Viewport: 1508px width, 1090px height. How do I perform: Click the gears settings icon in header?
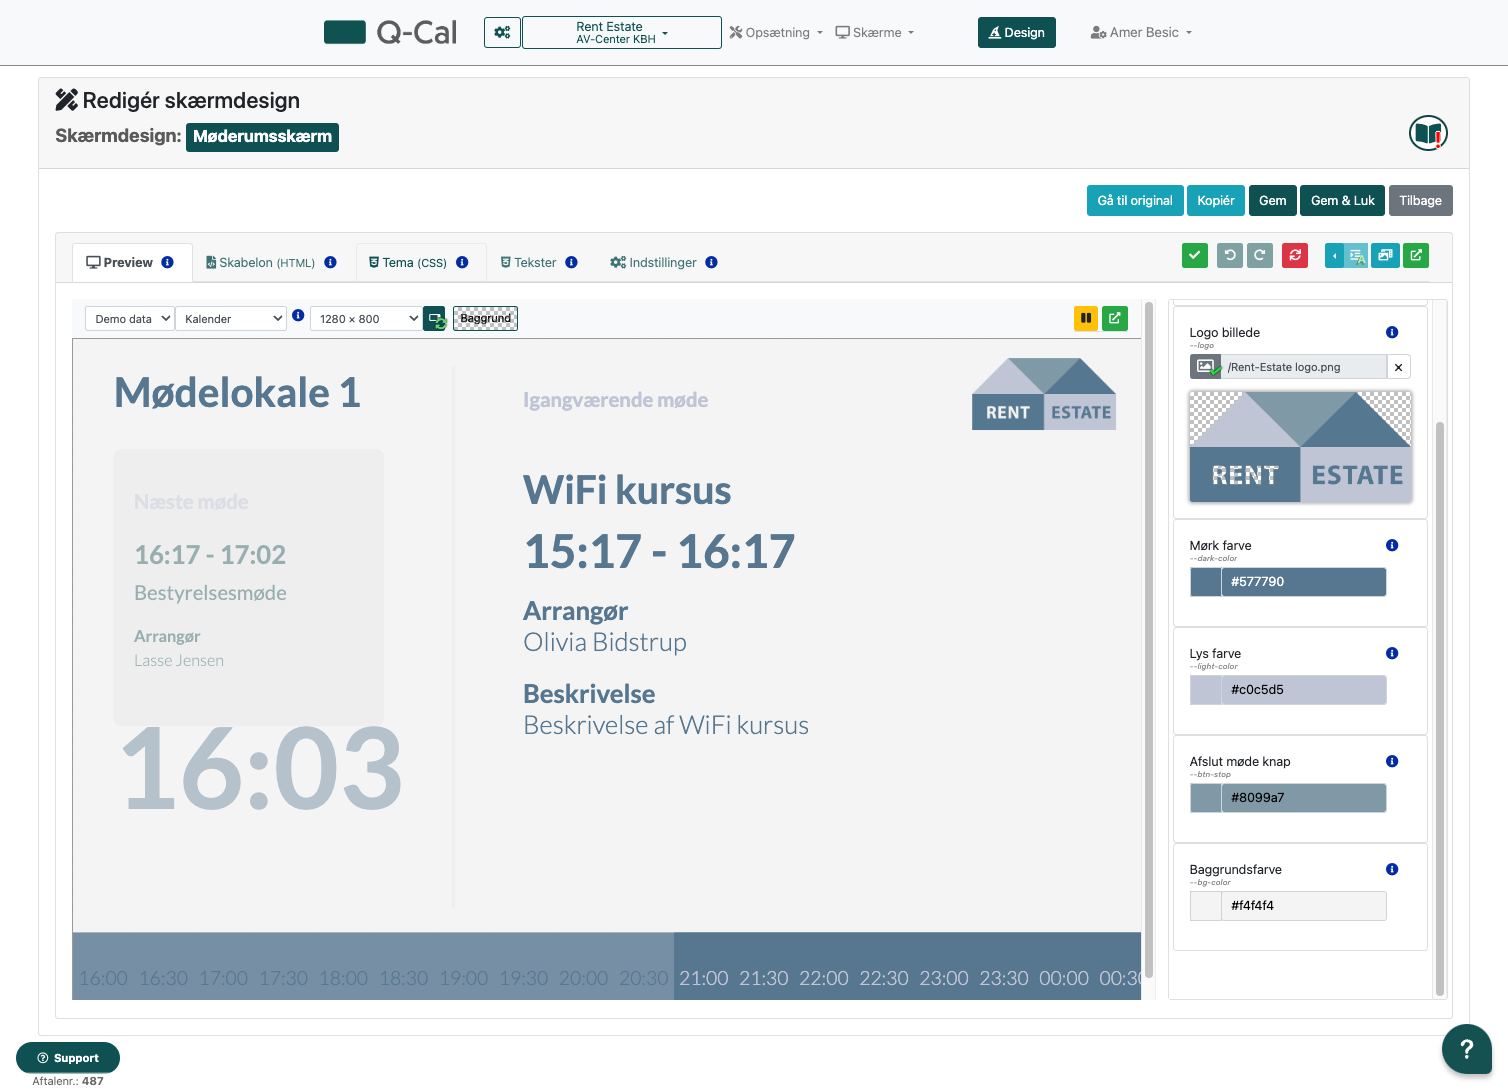coord(502,32)
